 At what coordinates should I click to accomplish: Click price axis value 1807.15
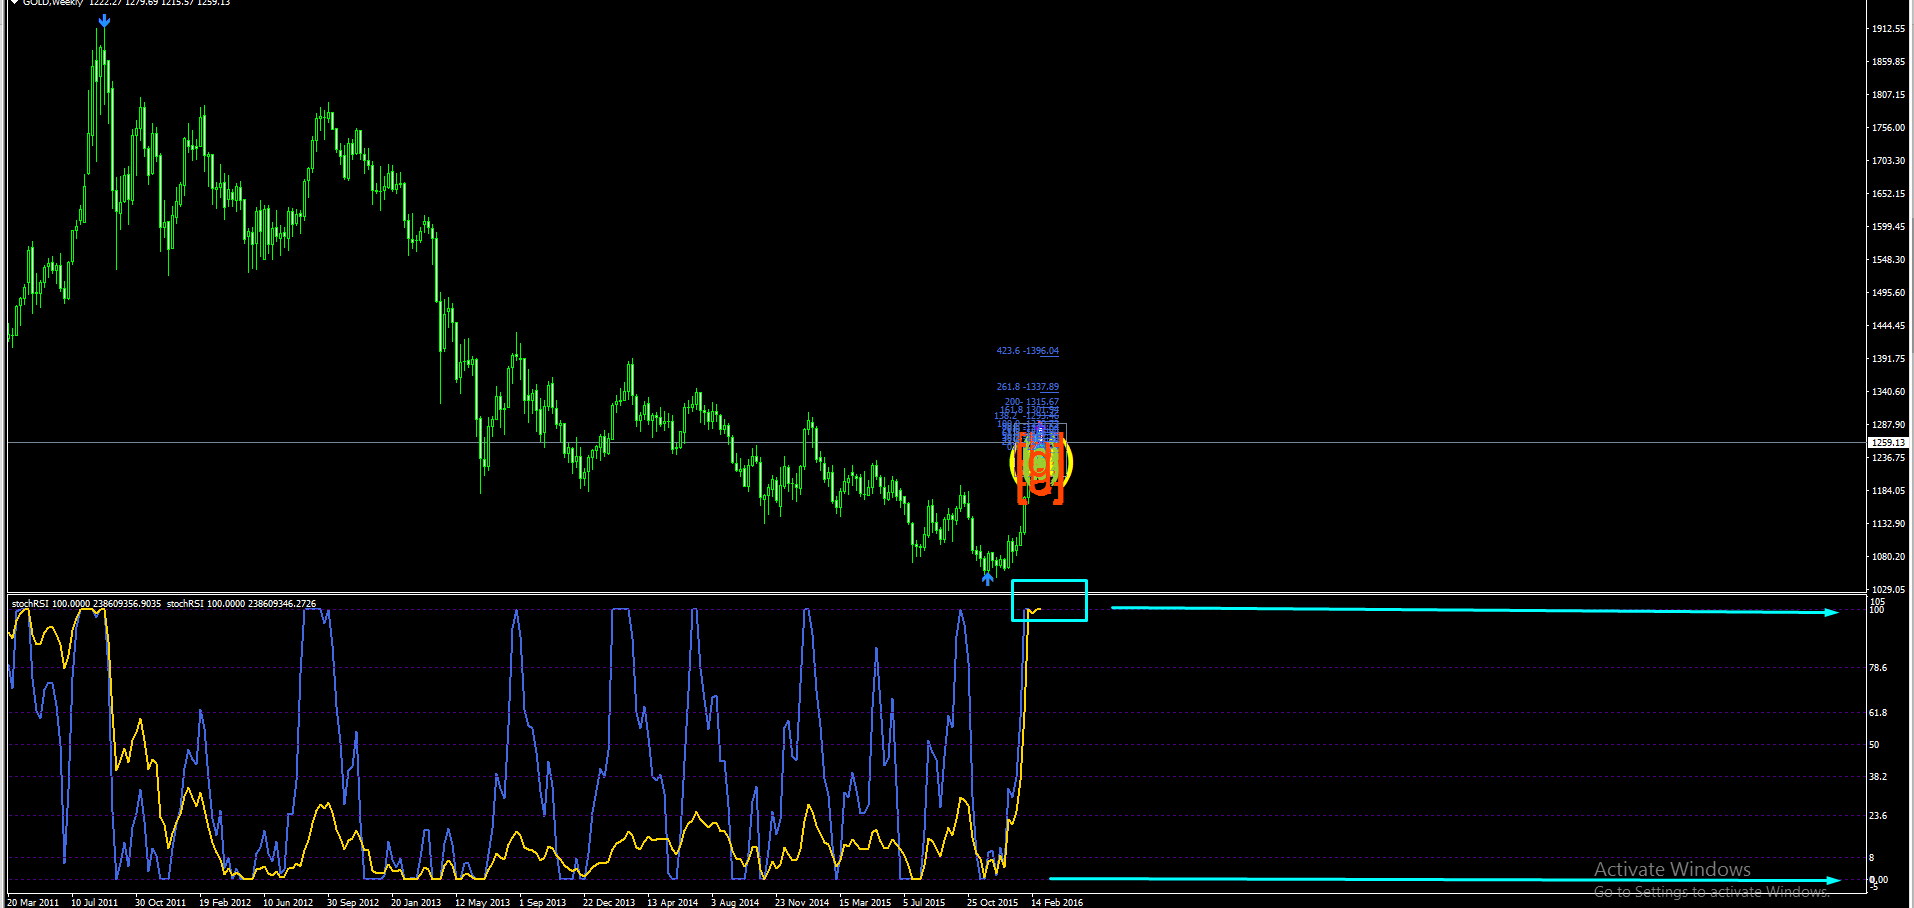pyautogui.click(x=1888, y=95)
